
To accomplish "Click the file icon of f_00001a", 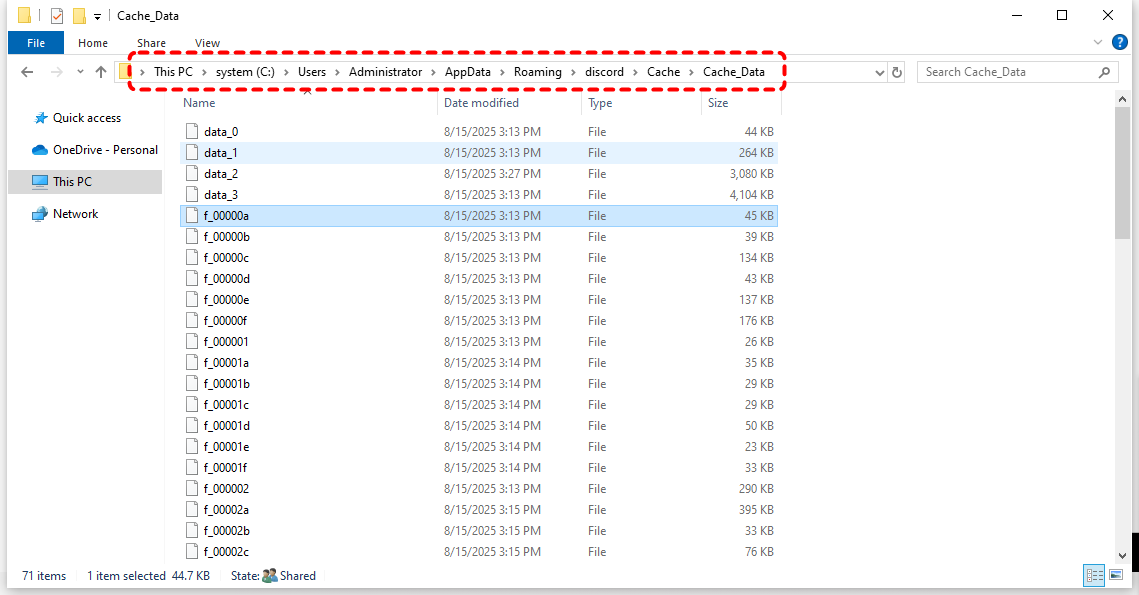I will pos(192,363).
